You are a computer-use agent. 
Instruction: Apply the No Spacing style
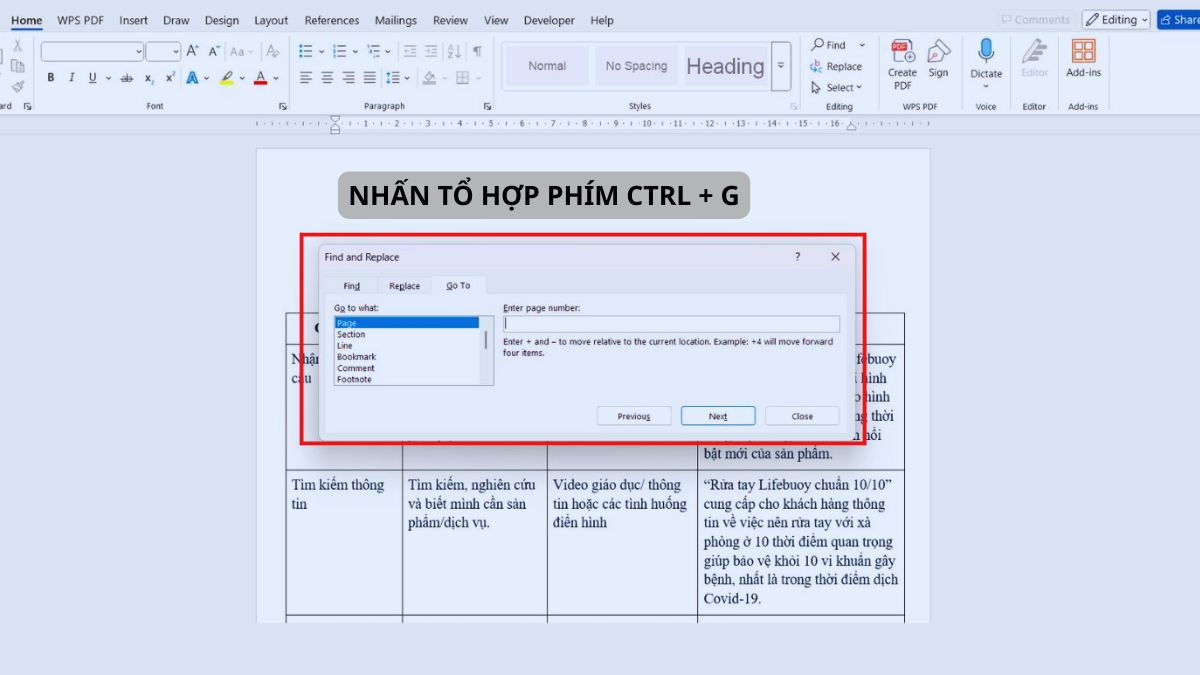(636, 66)
